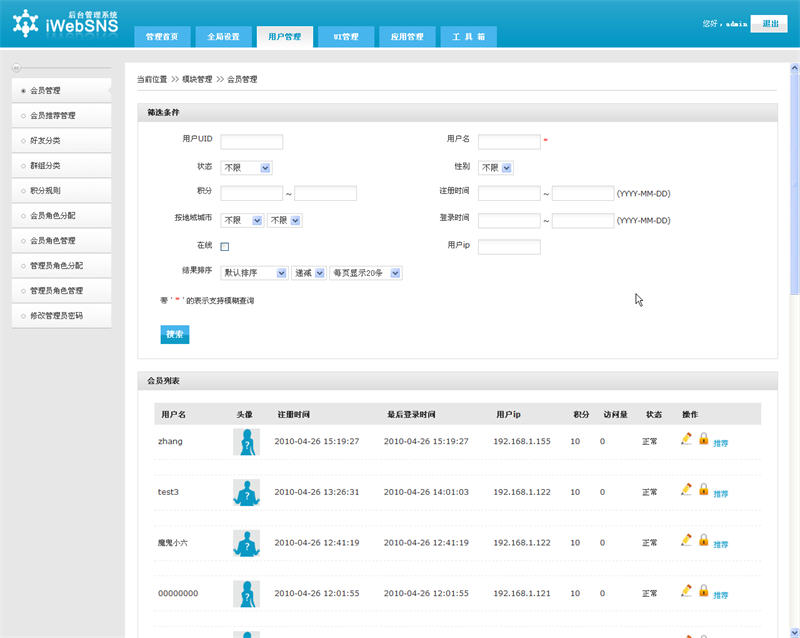The width and height of the screenshot is (800, 638).
Task: Lock the 魔鬼小六 account via lock icon
Action: point(704,539)
